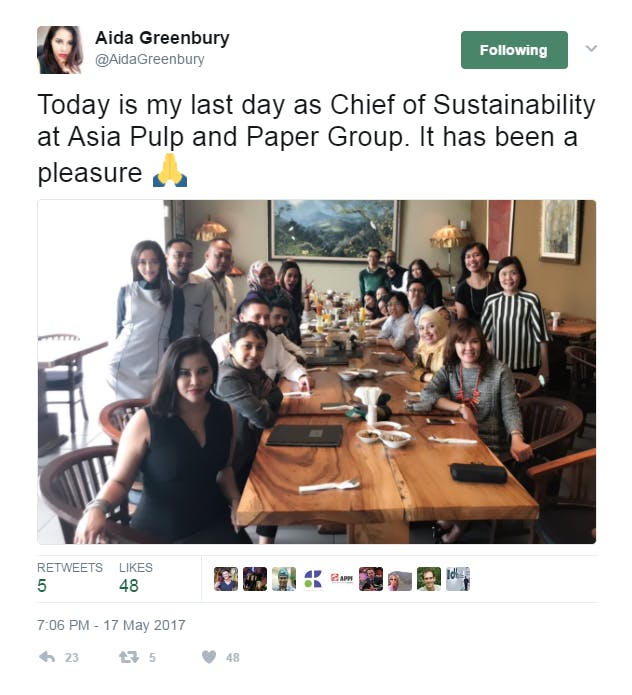Click the praying hands emoji
The height and width of the screenshot is (695, 632).
170,172
